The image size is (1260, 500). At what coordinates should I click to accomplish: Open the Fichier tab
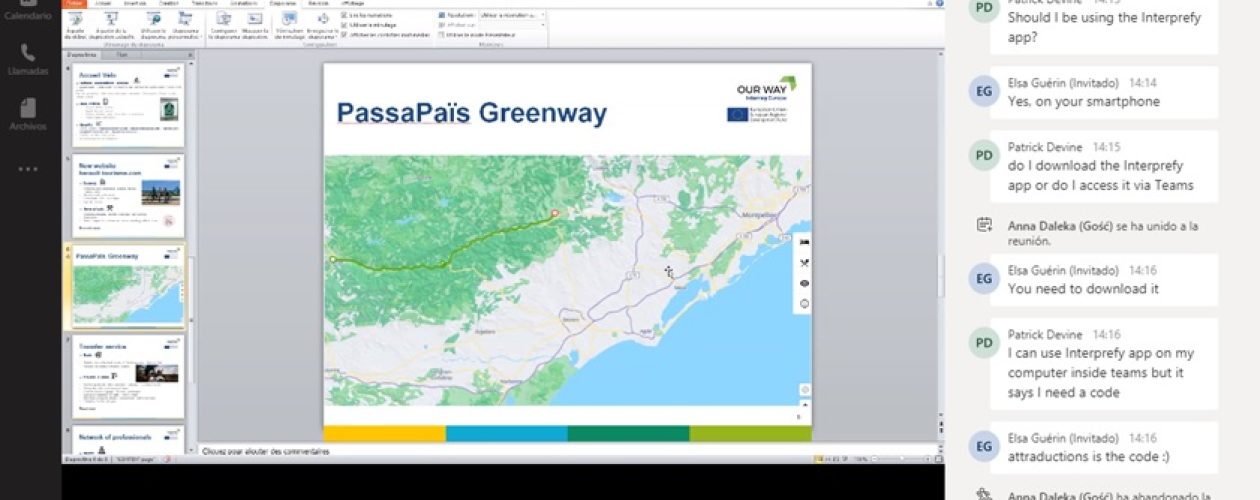click(x=75, y=4)
